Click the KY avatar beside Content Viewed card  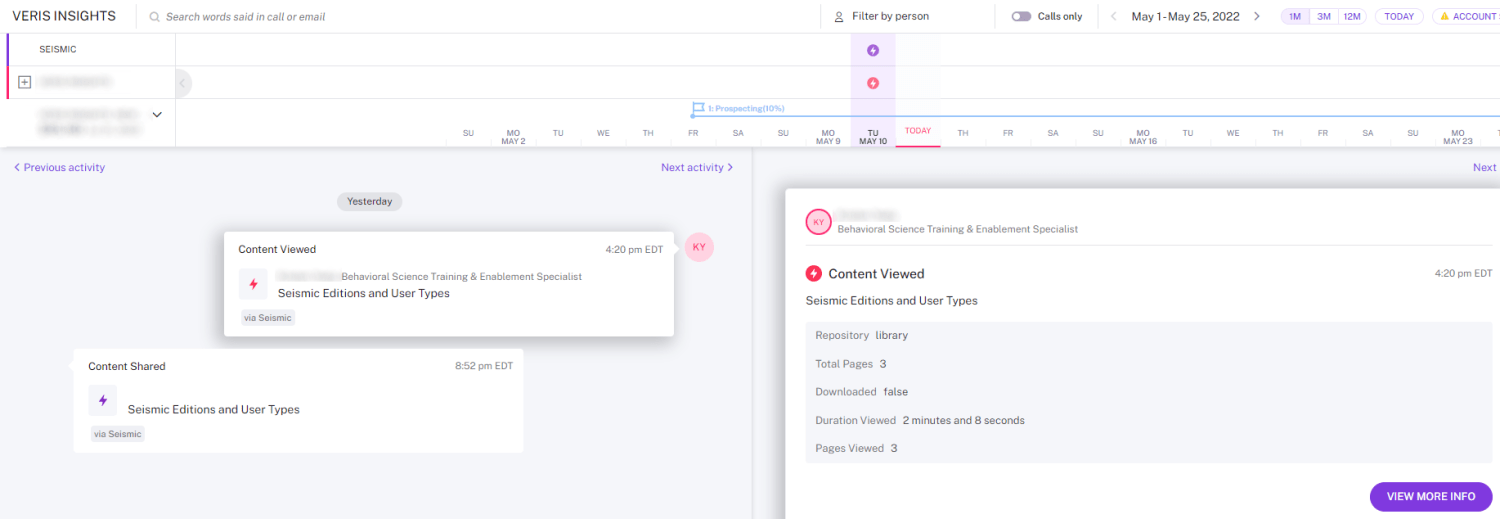point(699,247)
